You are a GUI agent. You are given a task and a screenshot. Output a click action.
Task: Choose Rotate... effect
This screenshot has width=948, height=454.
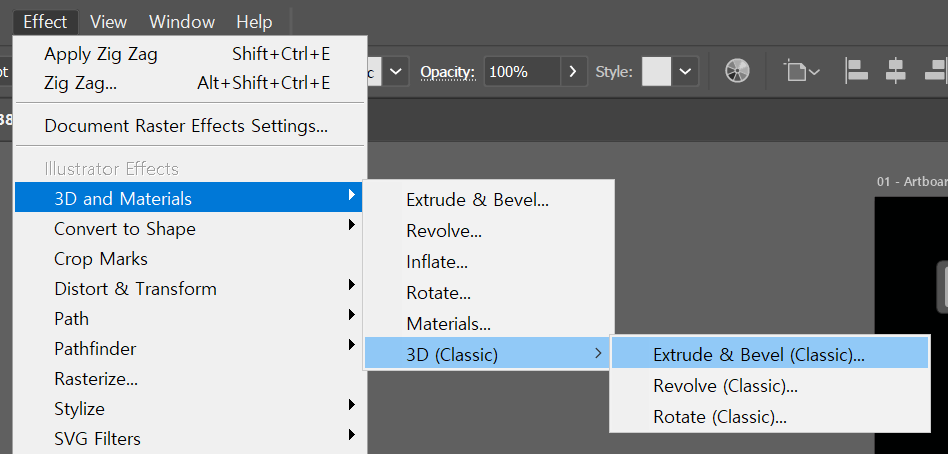[x=489, y=293]
